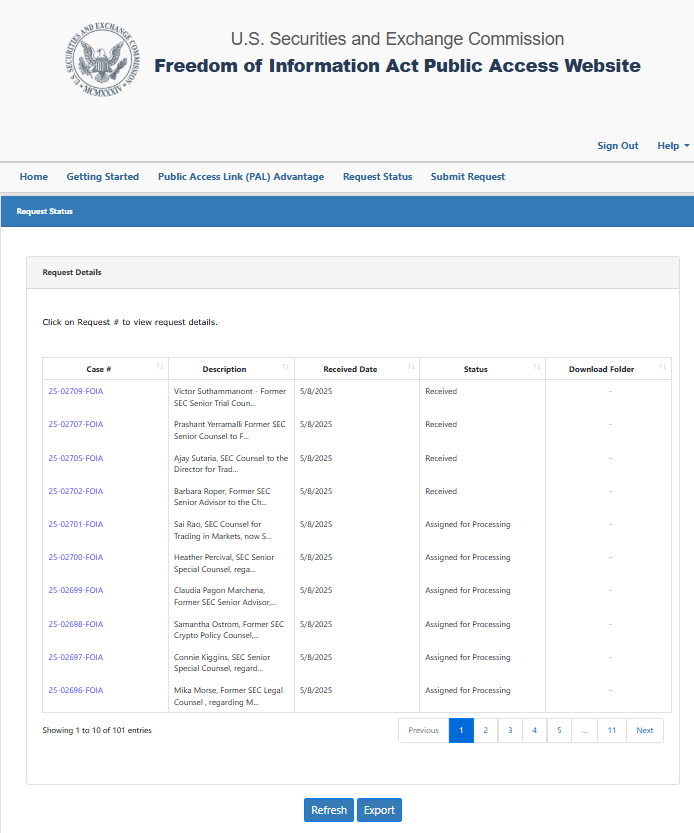The image size is (694, 833).
Task: Open case 25-02698-FOIA details
Action: click(75, 624)
